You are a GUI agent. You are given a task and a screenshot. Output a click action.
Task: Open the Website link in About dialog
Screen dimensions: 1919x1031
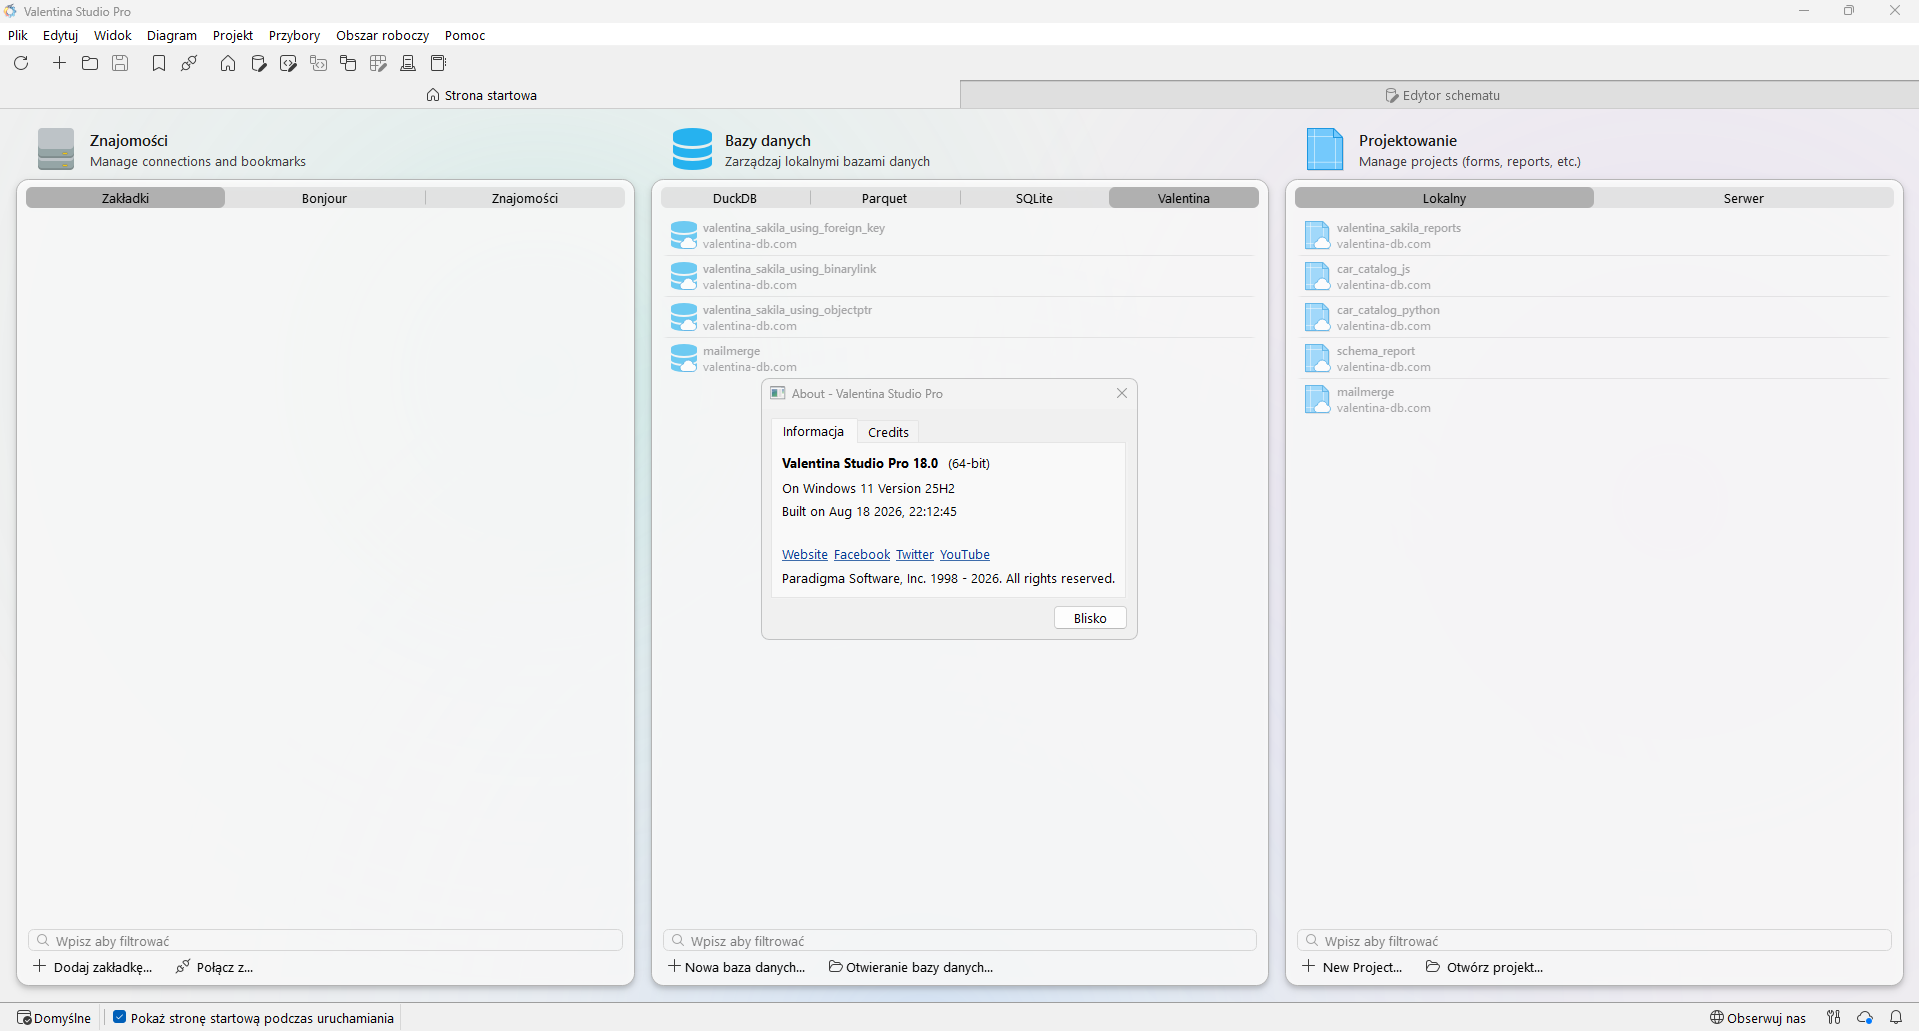[x=805, y=554]
